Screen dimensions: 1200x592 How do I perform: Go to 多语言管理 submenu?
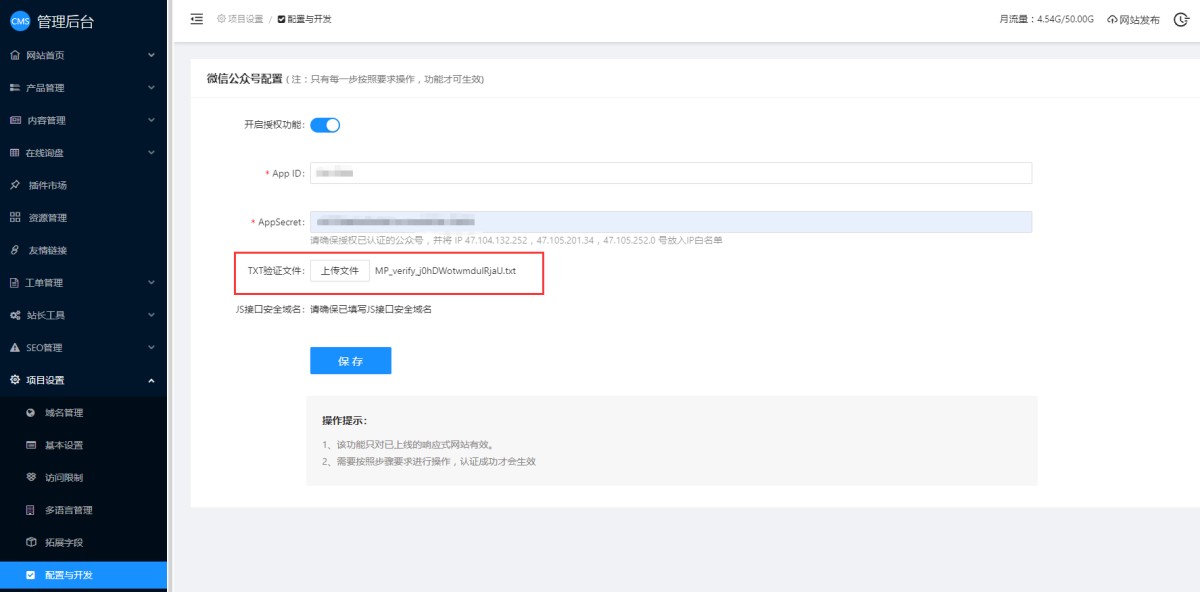(x=83, y=510)
